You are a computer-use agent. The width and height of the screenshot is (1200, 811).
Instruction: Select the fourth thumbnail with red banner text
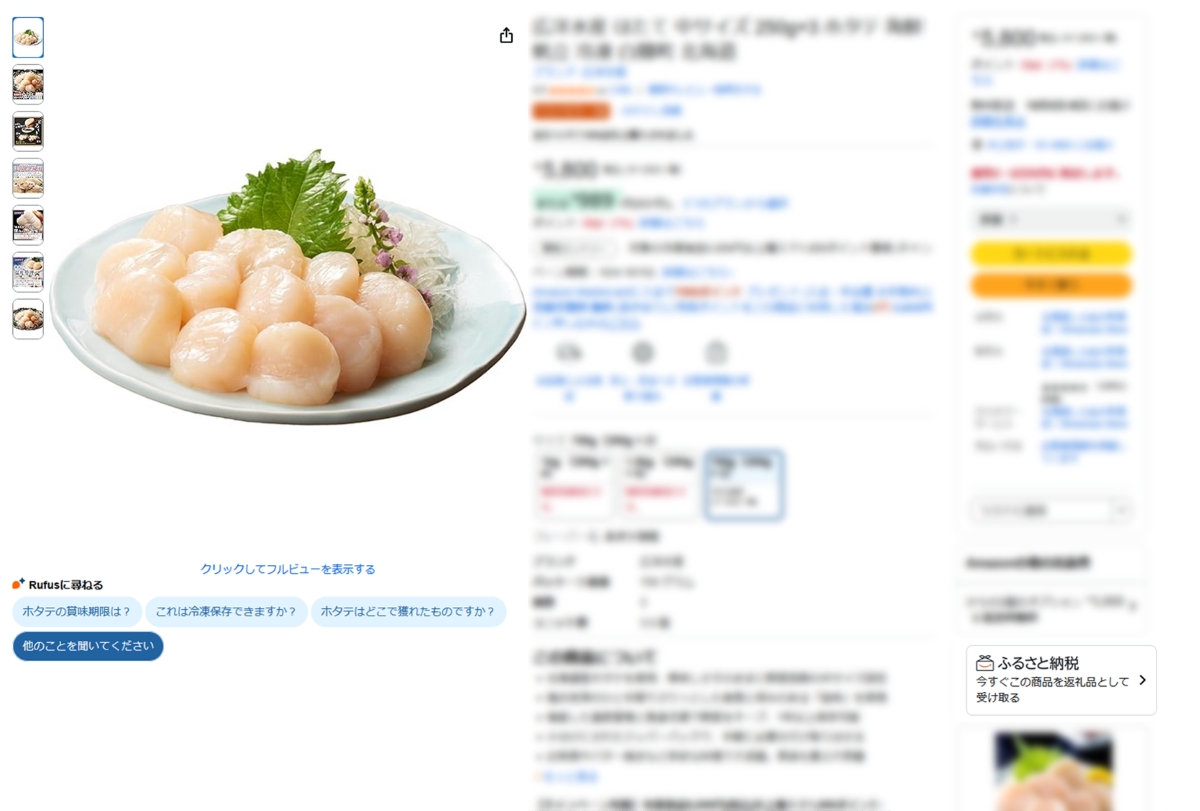(28, 178)
